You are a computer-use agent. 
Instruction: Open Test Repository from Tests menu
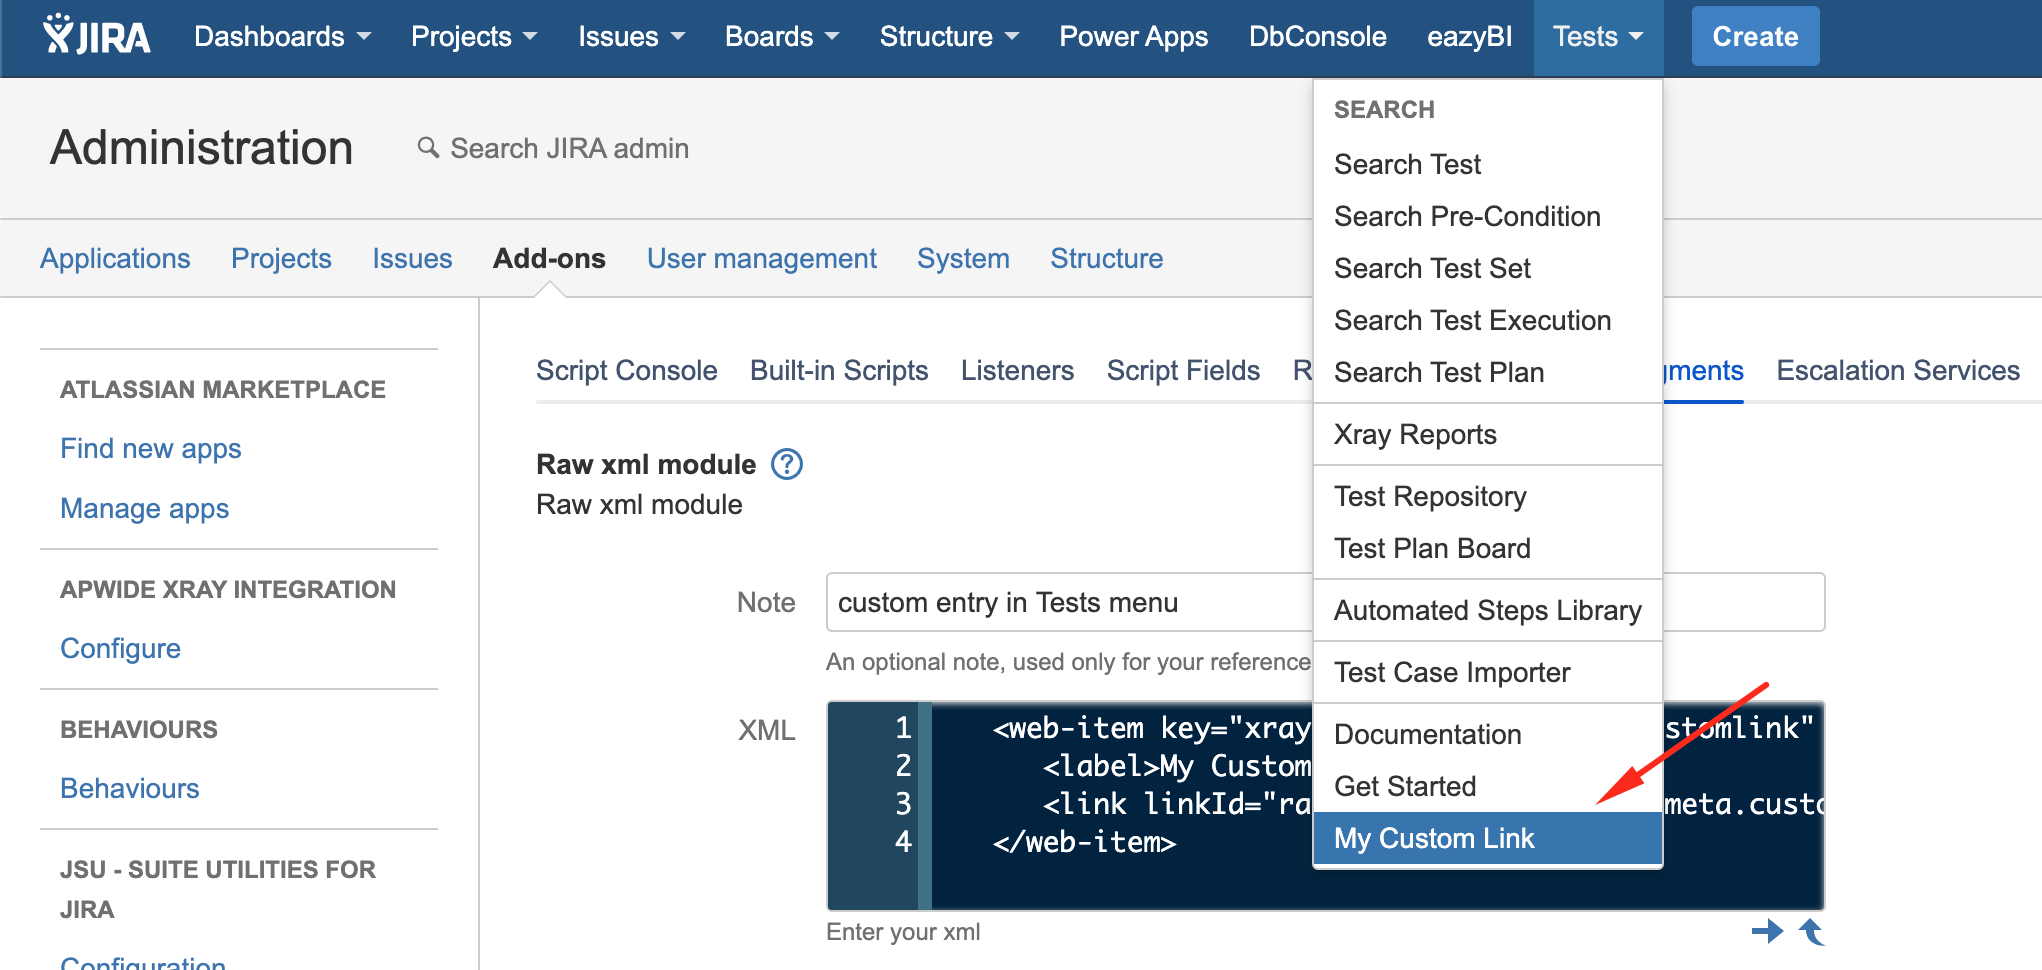coord(1488,496)
